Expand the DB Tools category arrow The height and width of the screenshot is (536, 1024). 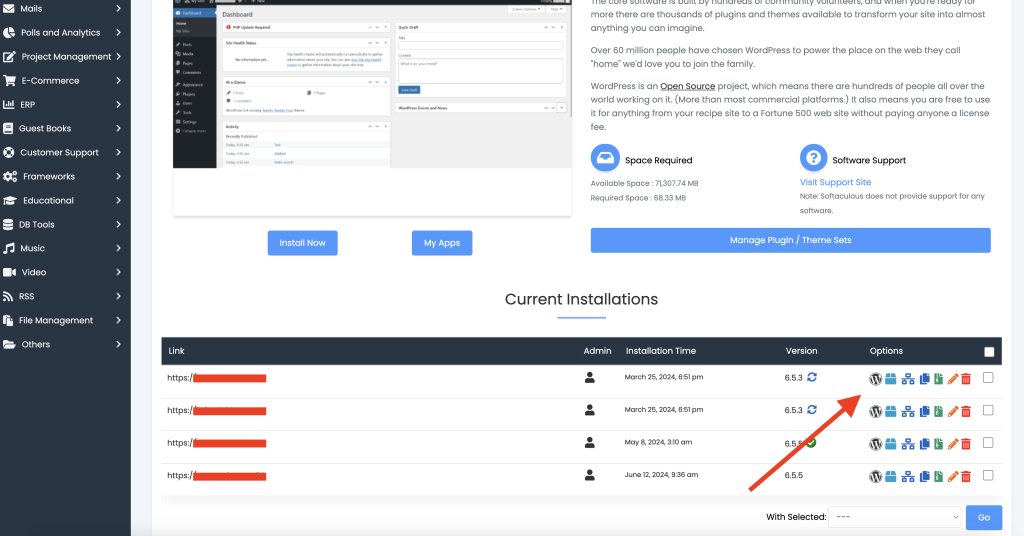tap(118, 224)
